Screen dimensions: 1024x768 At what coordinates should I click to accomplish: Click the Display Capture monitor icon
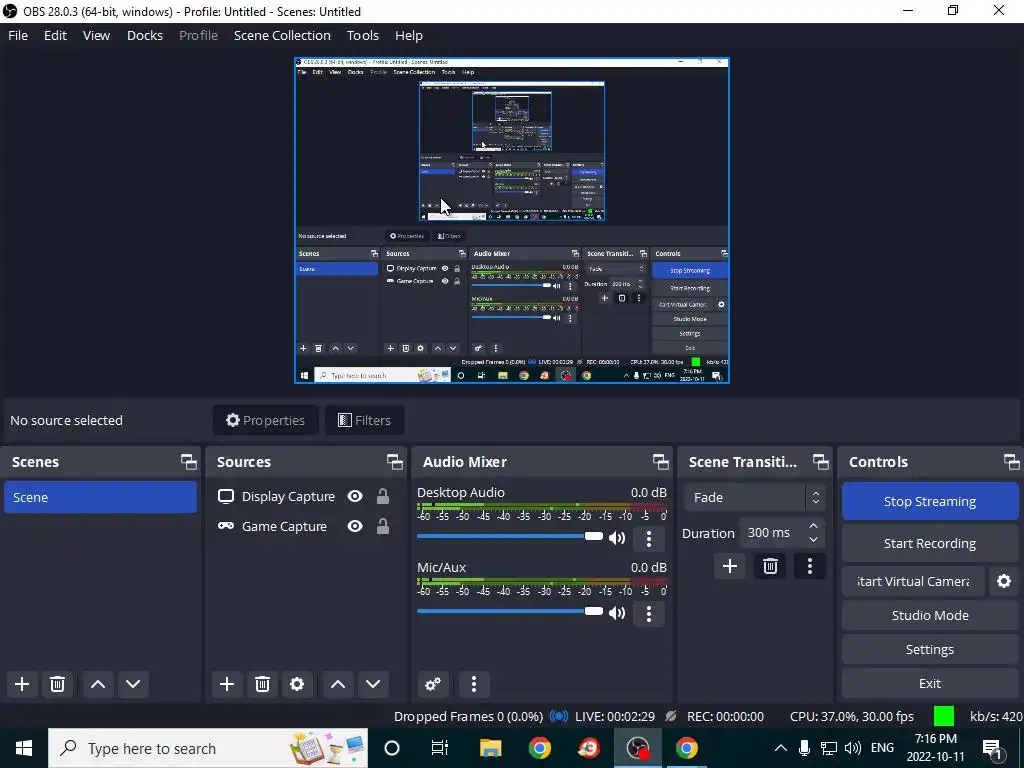(x=226, y=496)
